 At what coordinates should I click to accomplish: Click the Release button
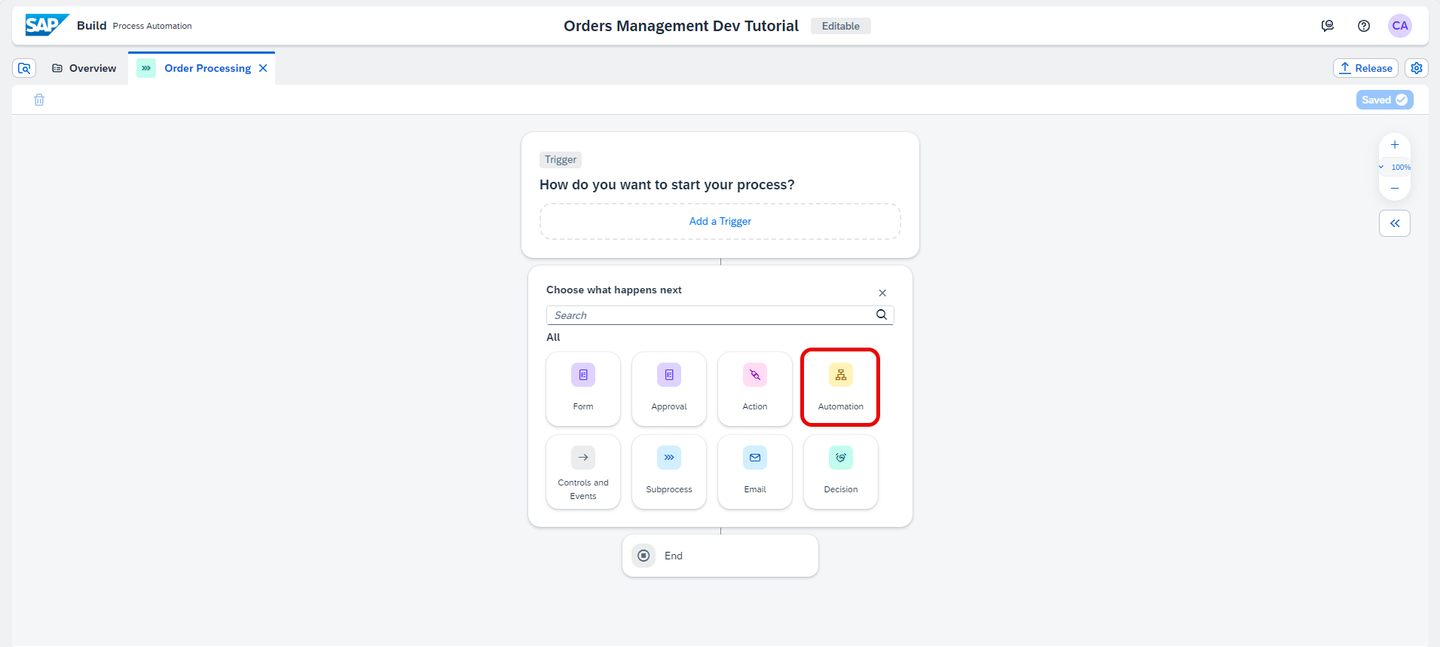[x=1365, y=68]
